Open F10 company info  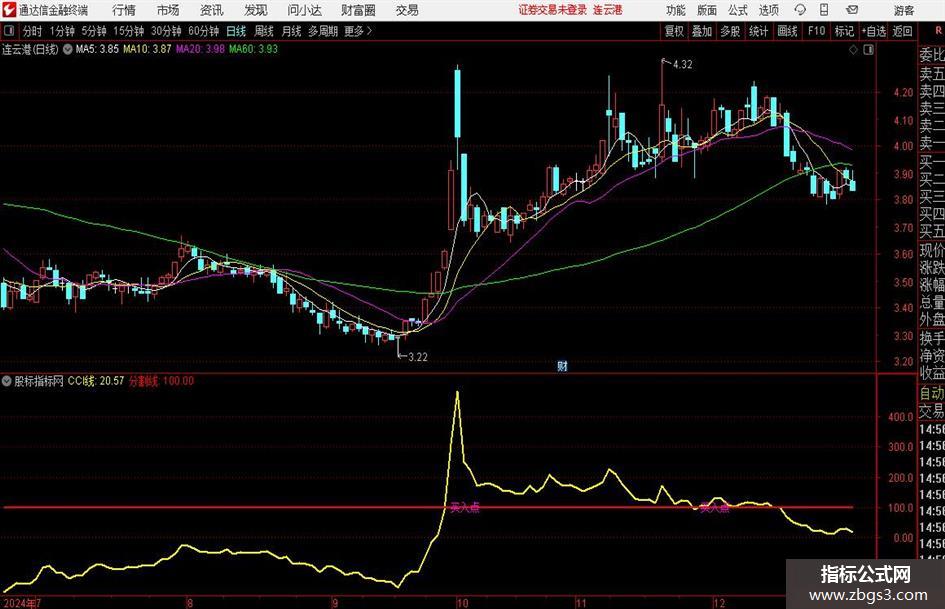point(817,31)
